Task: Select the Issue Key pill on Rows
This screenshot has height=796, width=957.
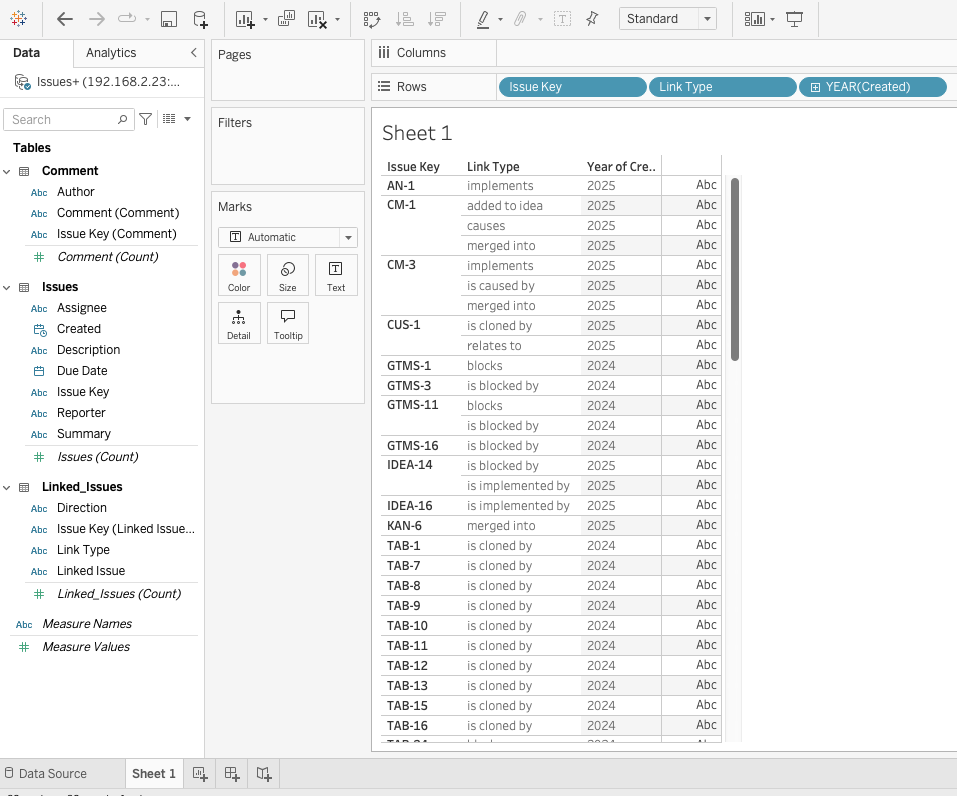Action: pos(572,87)
